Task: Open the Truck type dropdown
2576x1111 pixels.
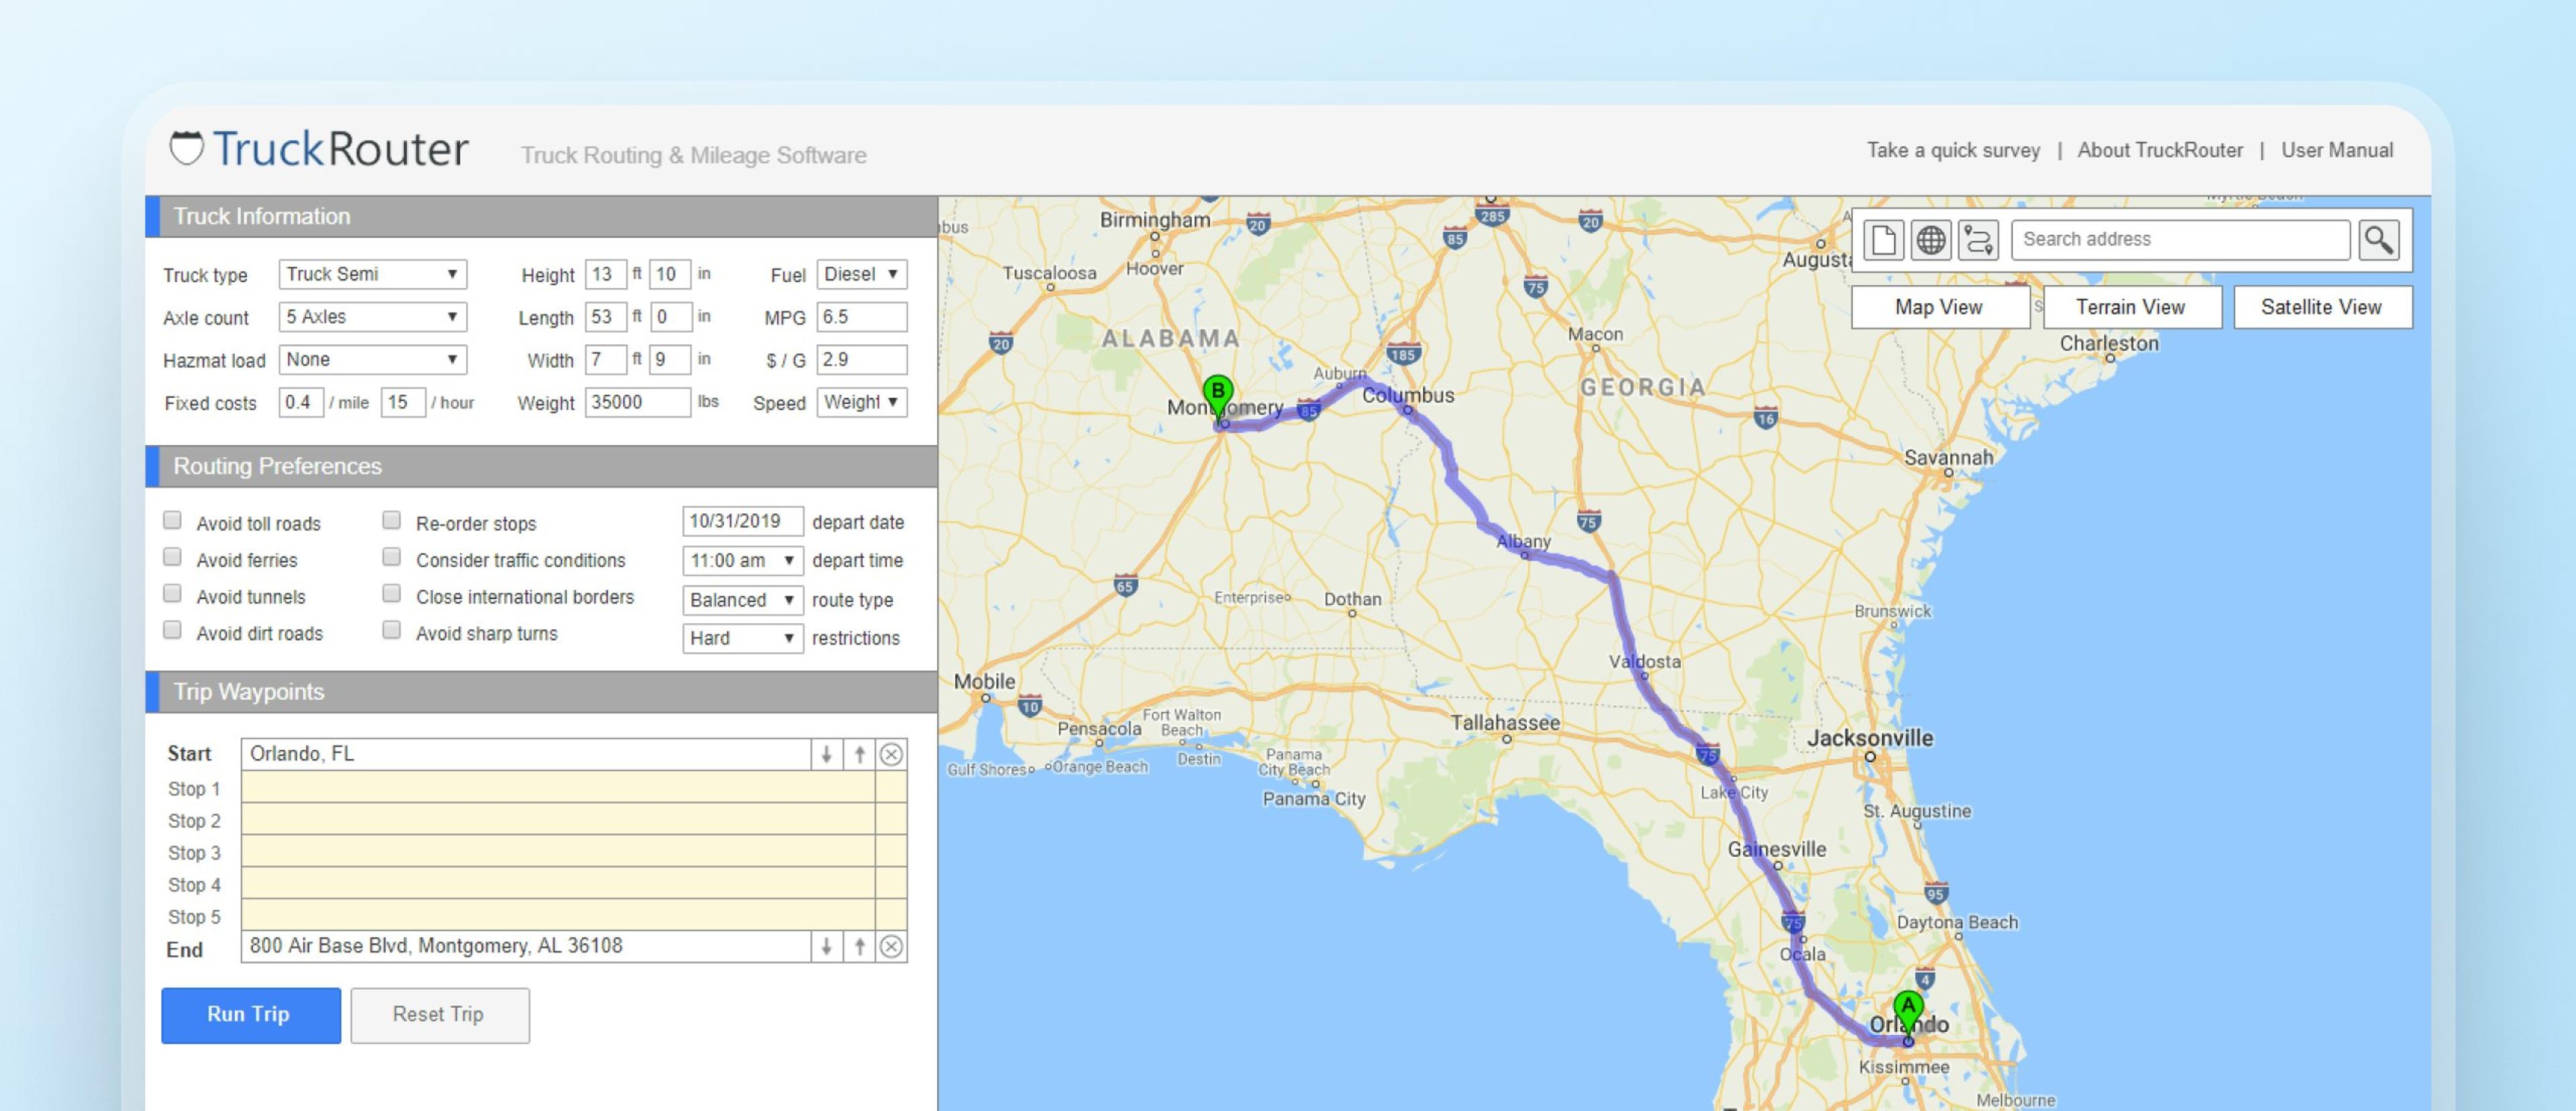Action: (x=372, y=274)
